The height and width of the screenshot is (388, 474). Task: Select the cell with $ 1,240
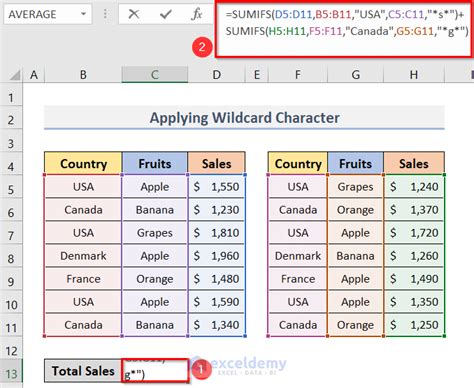(414, 187)
